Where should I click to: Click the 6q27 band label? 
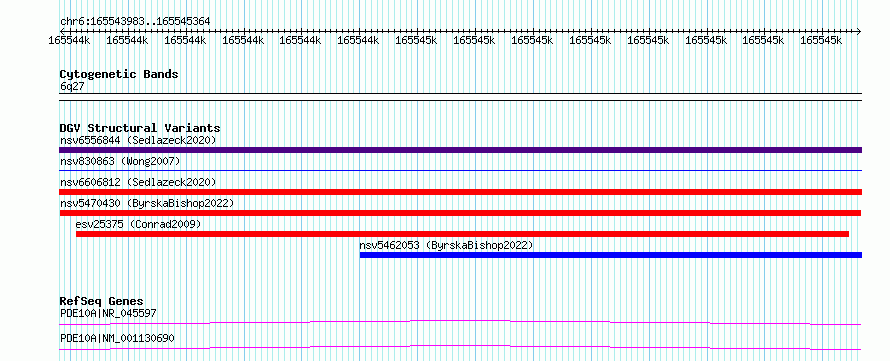coord(72,86)
